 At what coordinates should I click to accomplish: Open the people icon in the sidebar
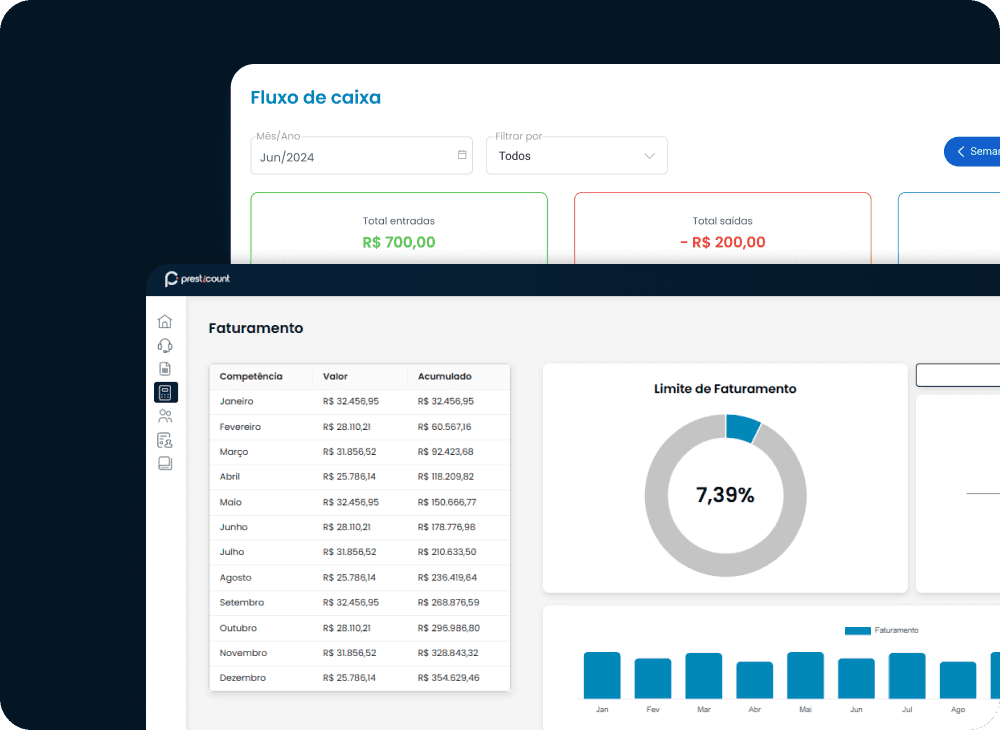165,416
